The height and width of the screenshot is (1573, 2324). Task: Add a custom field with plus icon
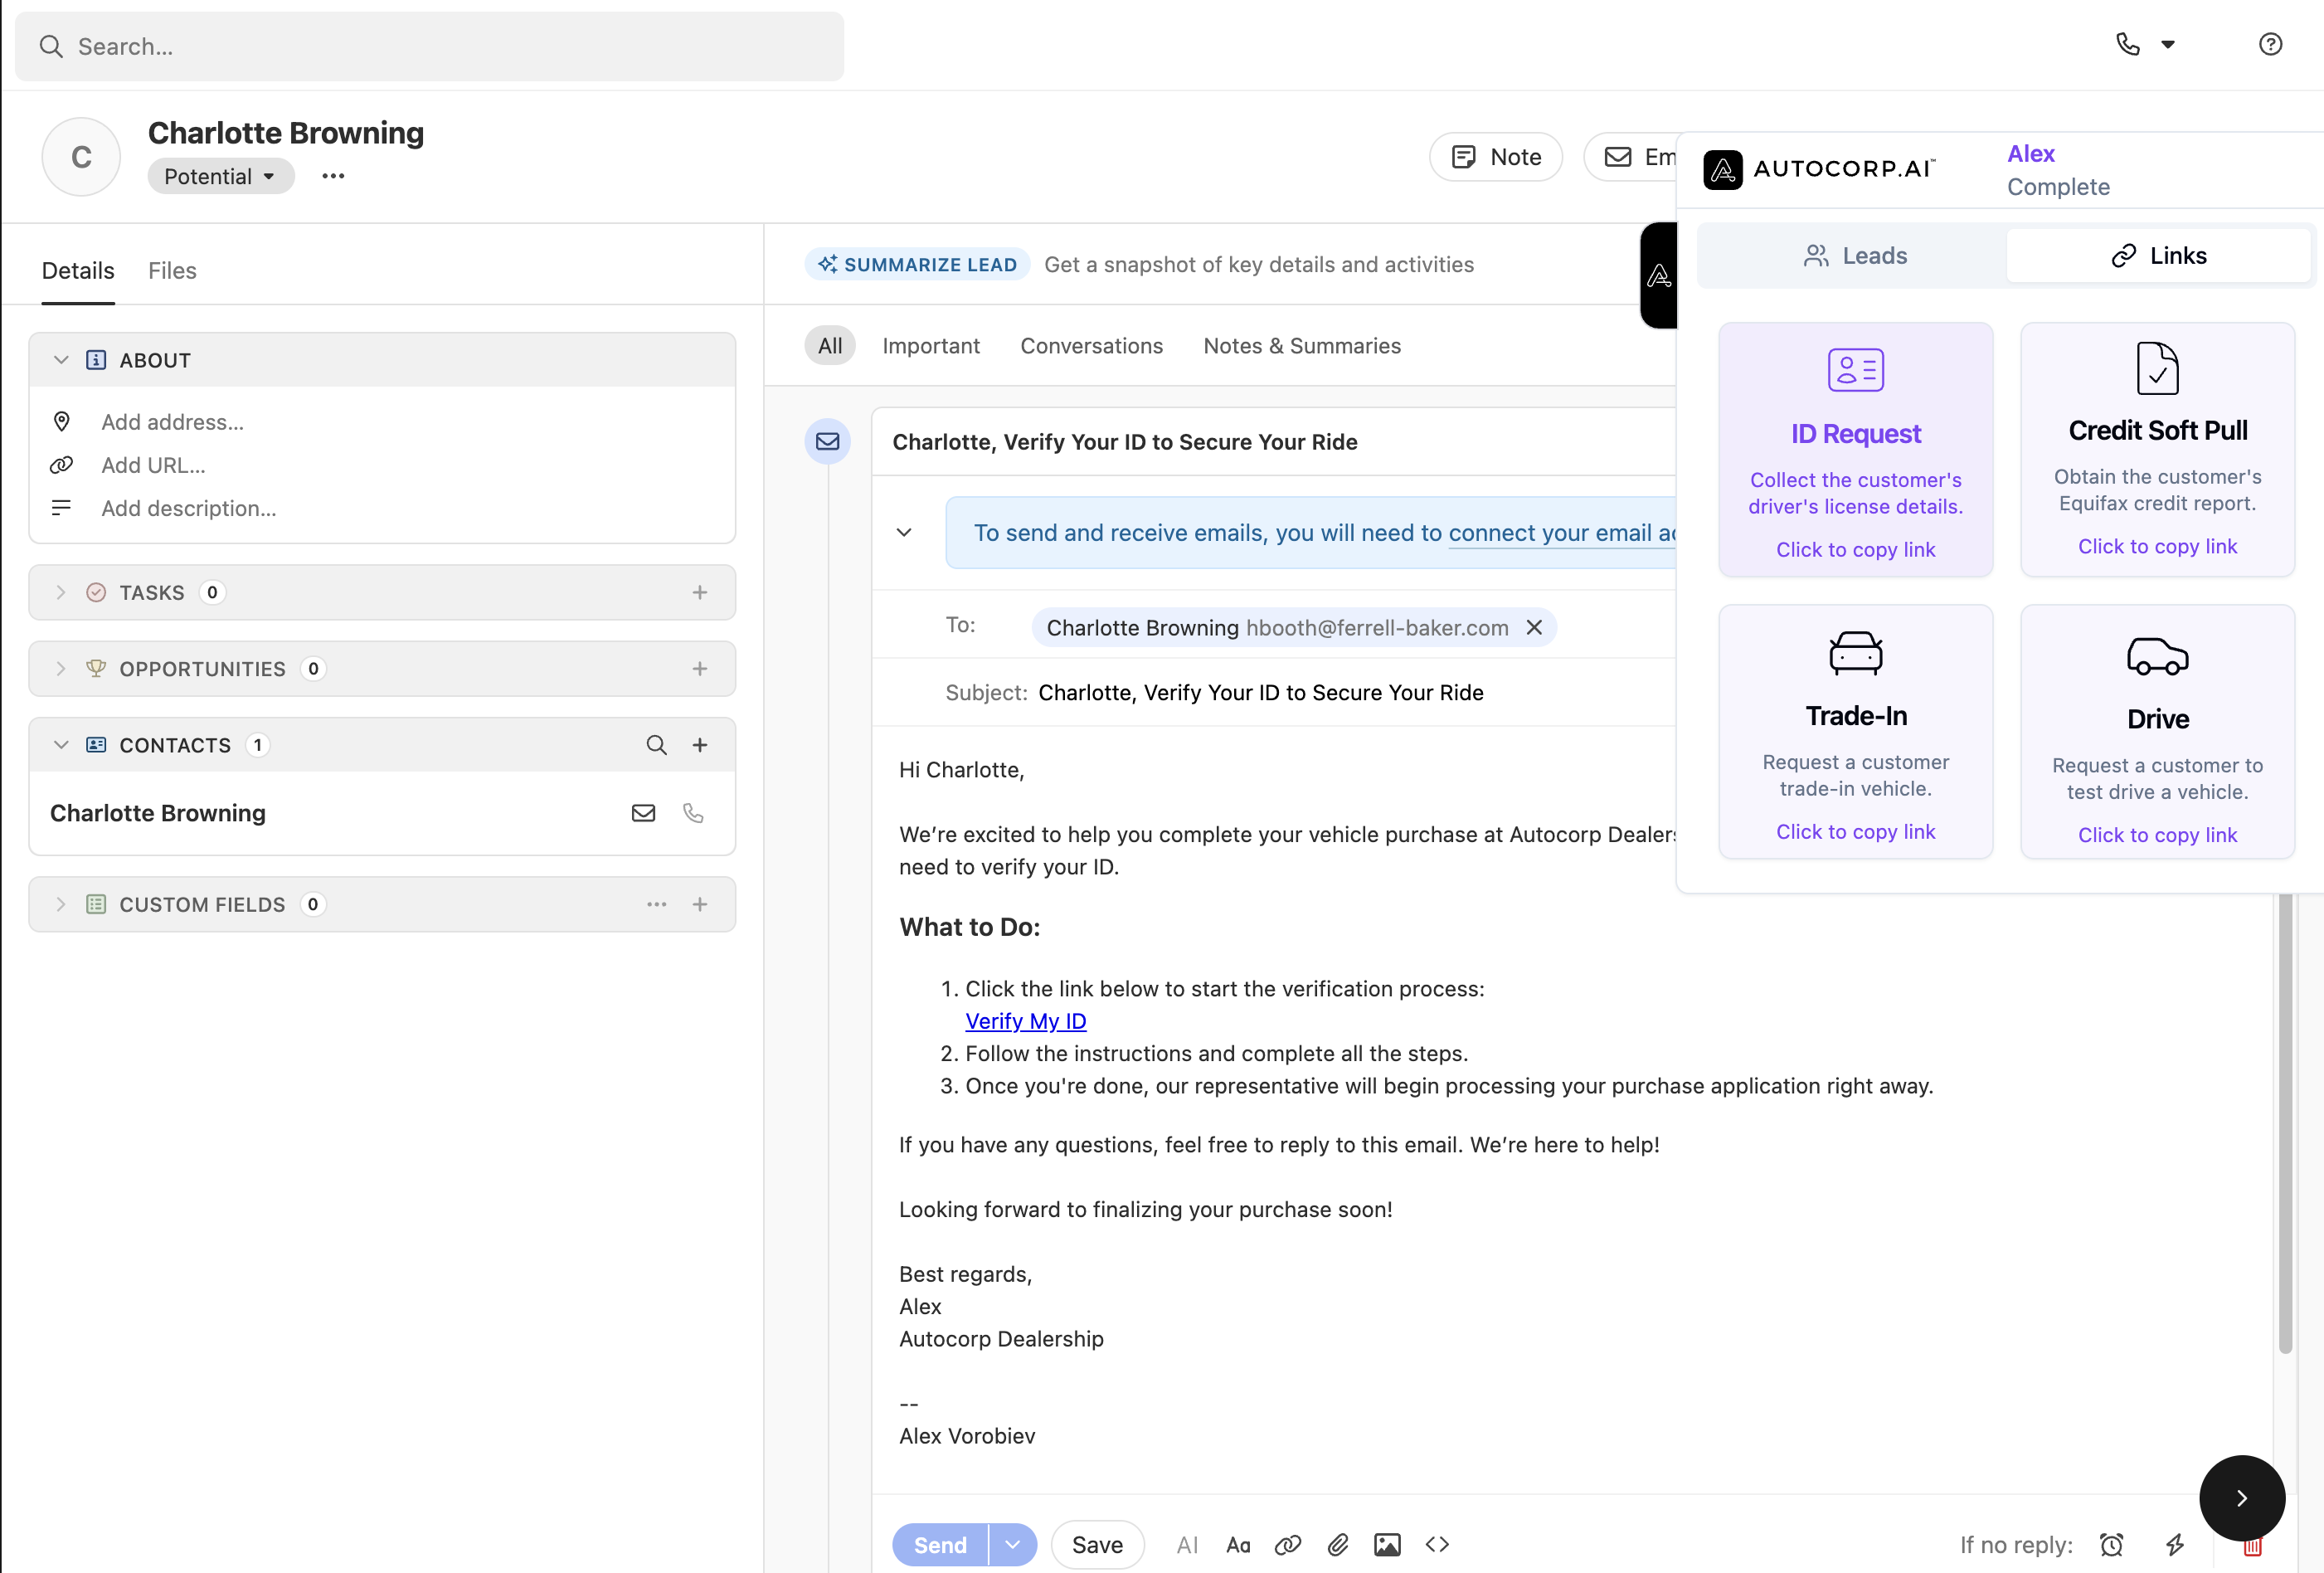[700, 904]
